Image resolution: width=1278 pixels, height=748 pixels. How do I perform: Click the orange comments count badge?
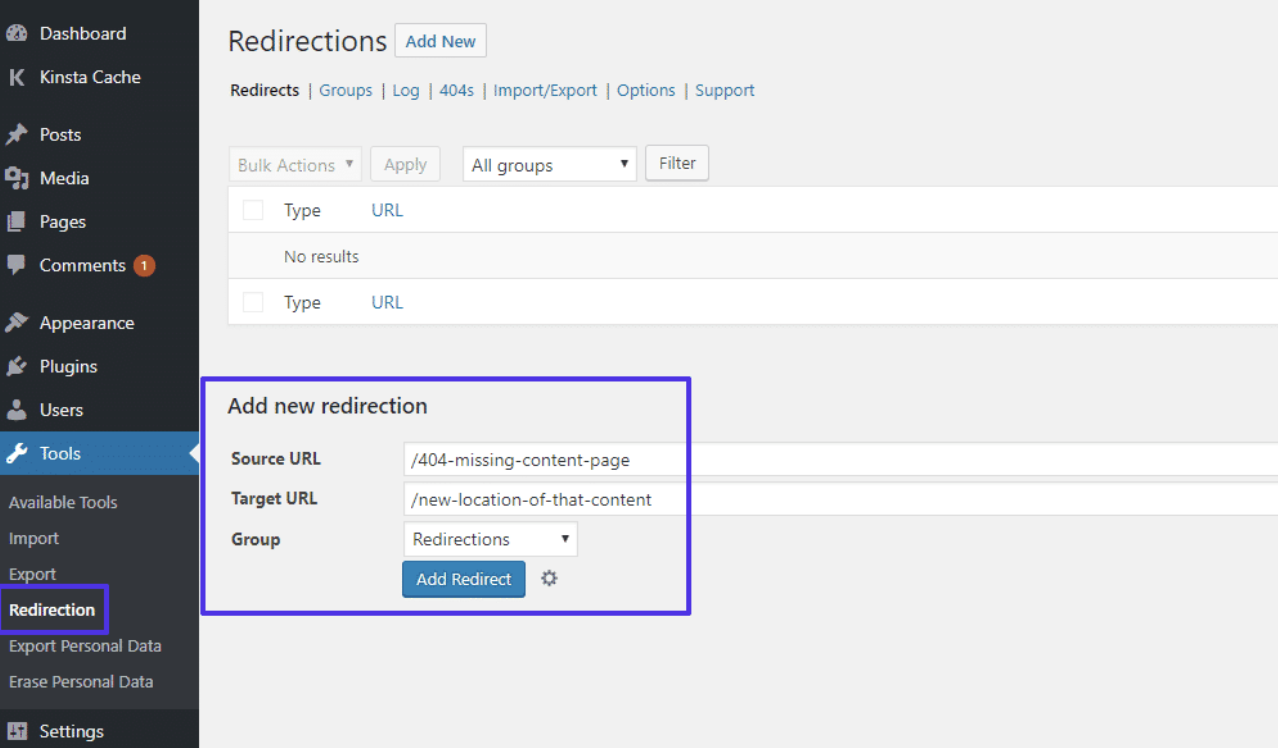pyautogui.click(x=144, y=266)
